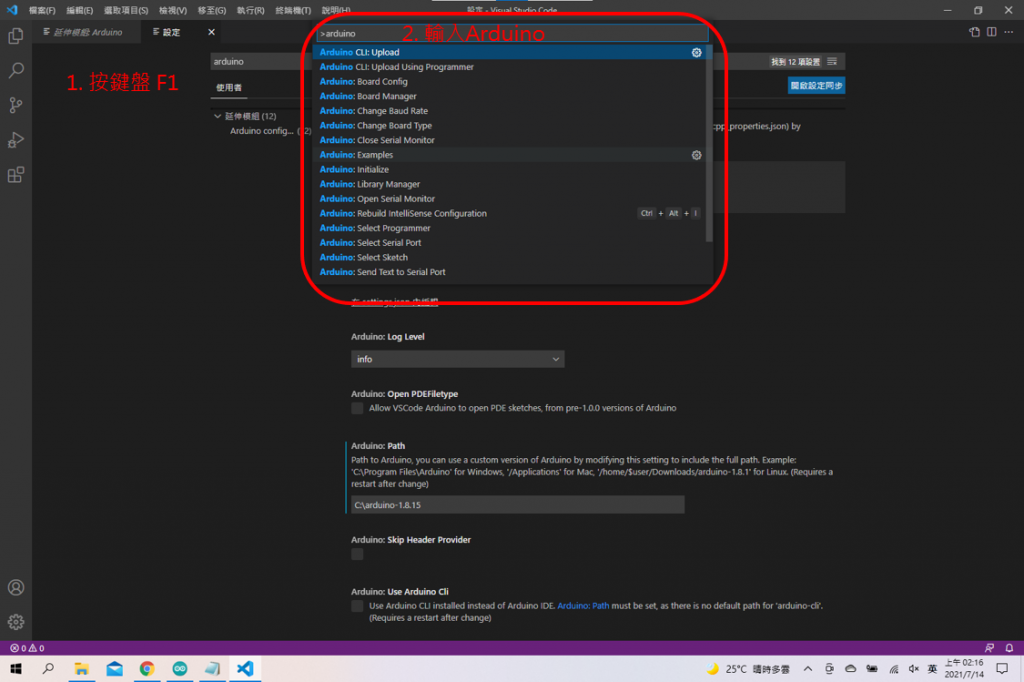Image resolution: width=1024 pixels, height=682 pixels.
Task: Open the editor More Actions ellipsis
Action: click(x=1008, y=32)
